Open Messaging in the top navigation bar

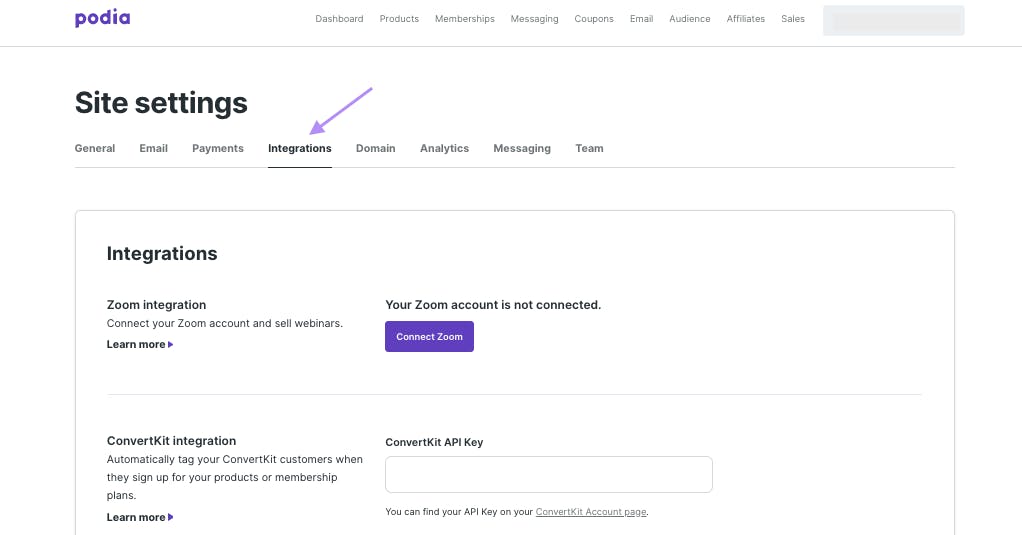pos(534,19)
